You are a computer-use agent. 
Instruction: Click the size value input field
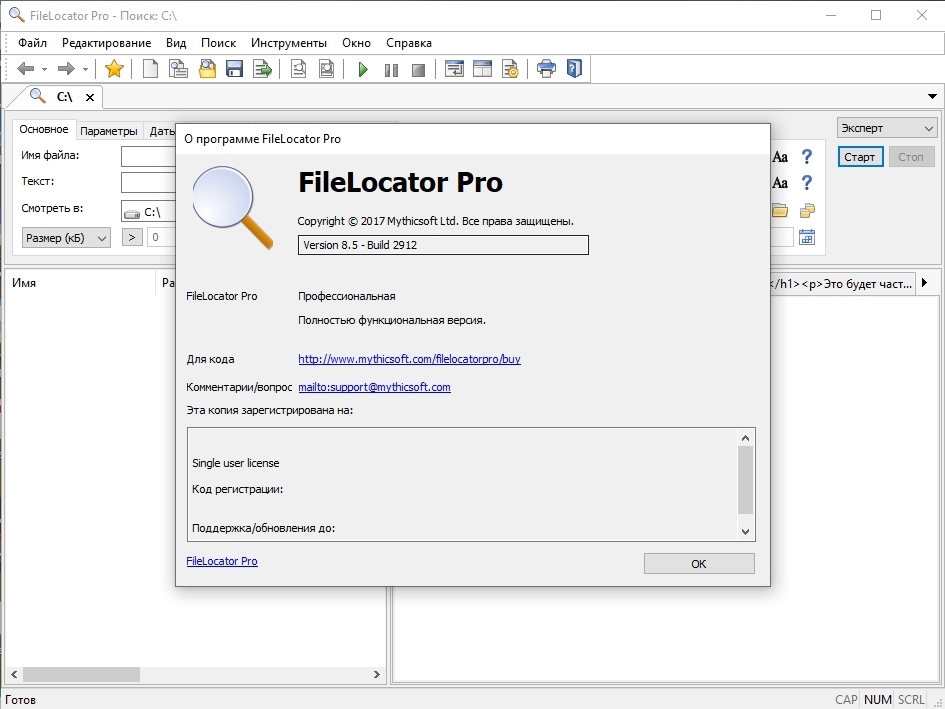(162, 238)
